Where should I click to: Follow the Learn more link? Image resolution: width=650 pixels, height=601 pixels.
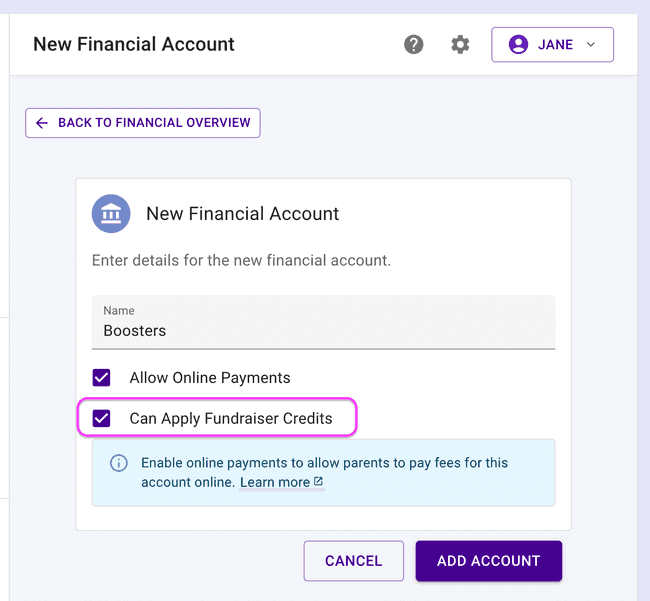(275, 482)
